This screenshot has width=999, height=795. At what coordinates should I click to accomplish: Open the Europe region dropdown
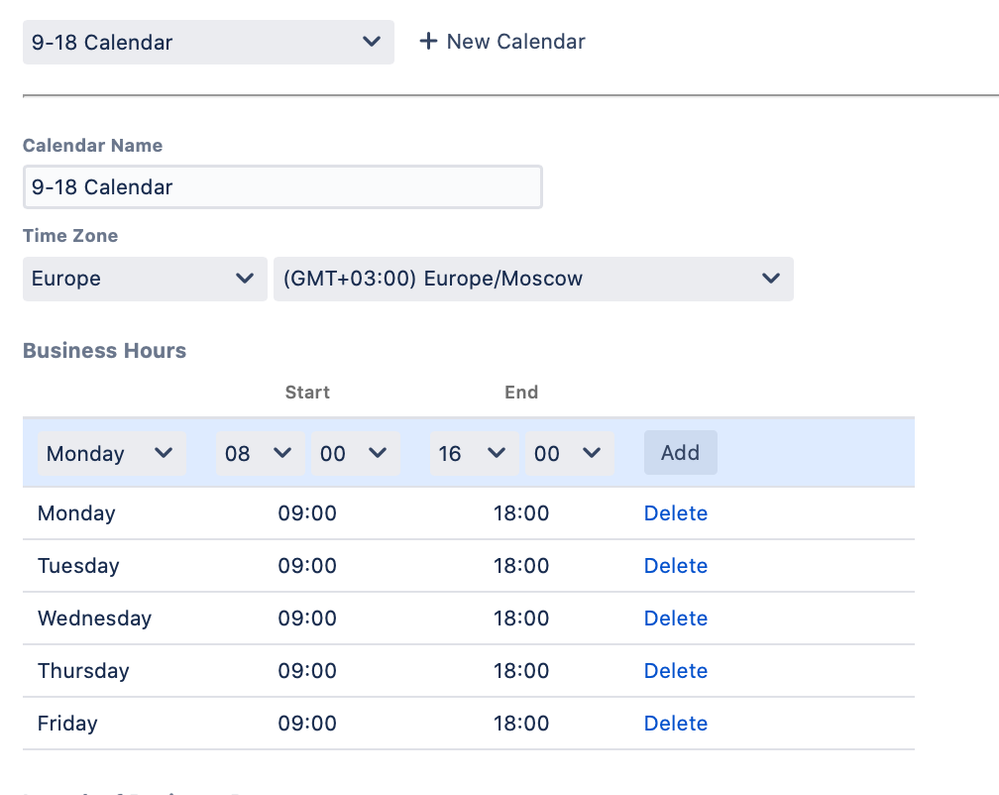pyautogui.click(x=144, y=279)
